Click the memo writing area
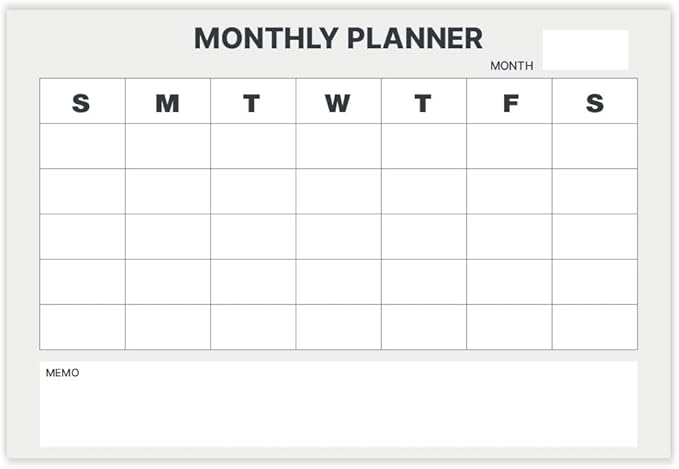 pos(338,410)
